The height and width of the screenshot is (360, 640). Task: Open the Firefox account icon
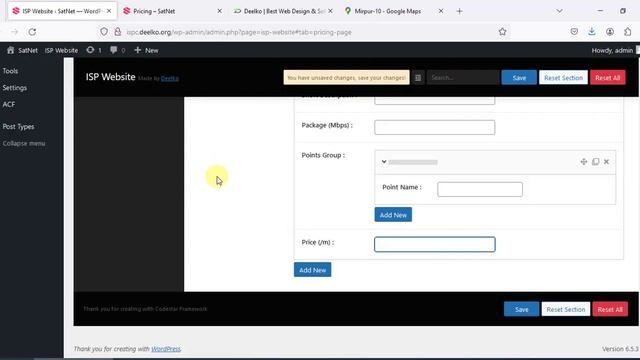610,31
